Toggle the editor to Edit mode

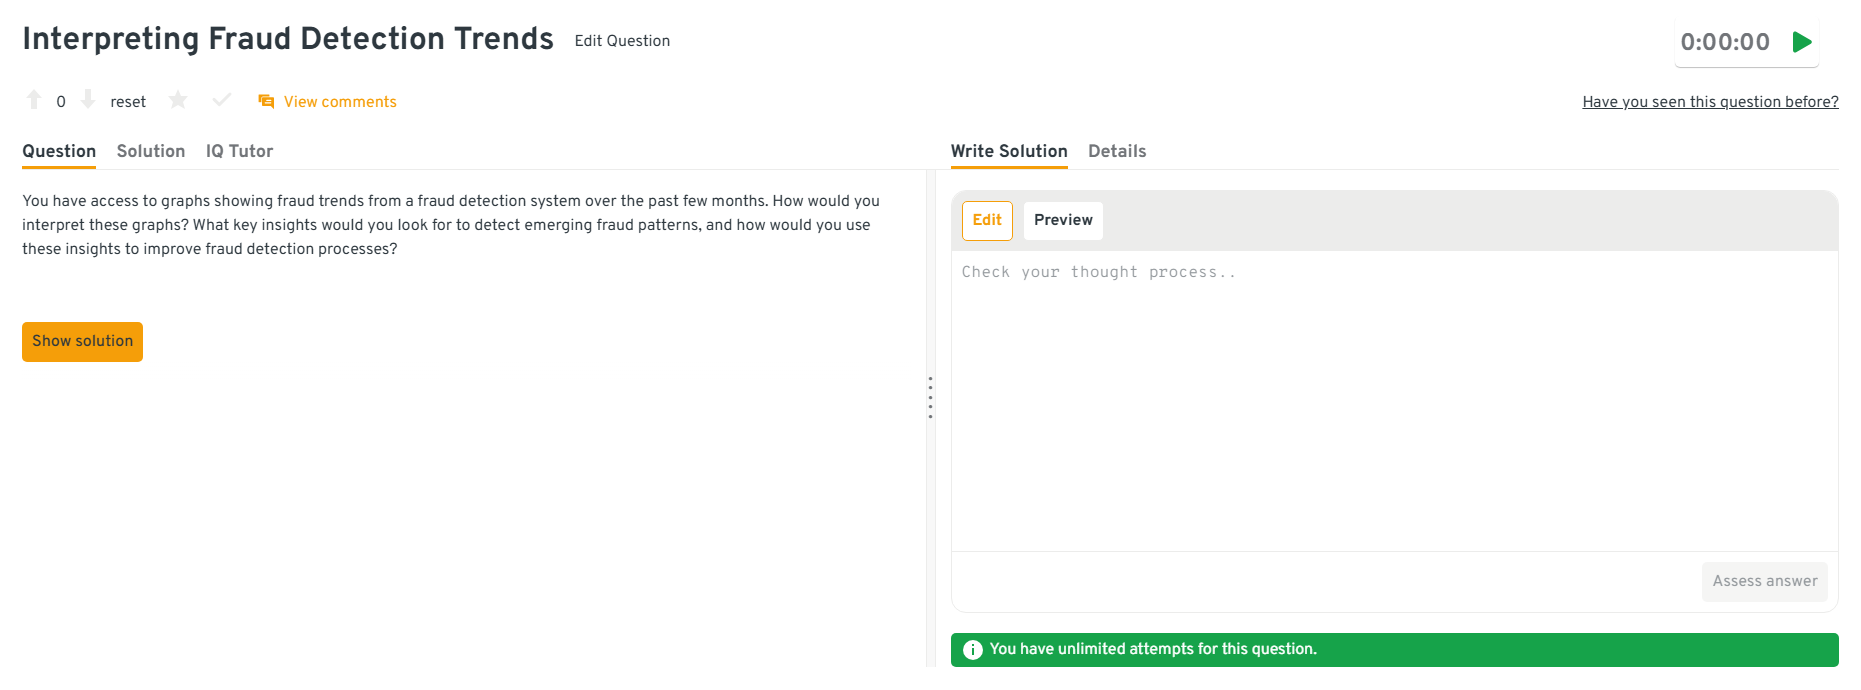pos(987,220)
